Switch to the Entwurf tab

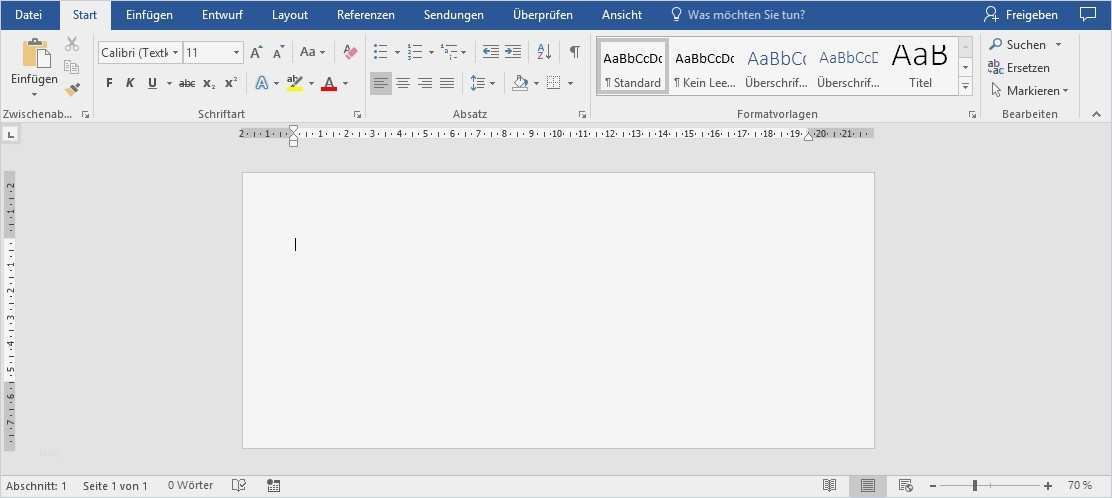222,14
